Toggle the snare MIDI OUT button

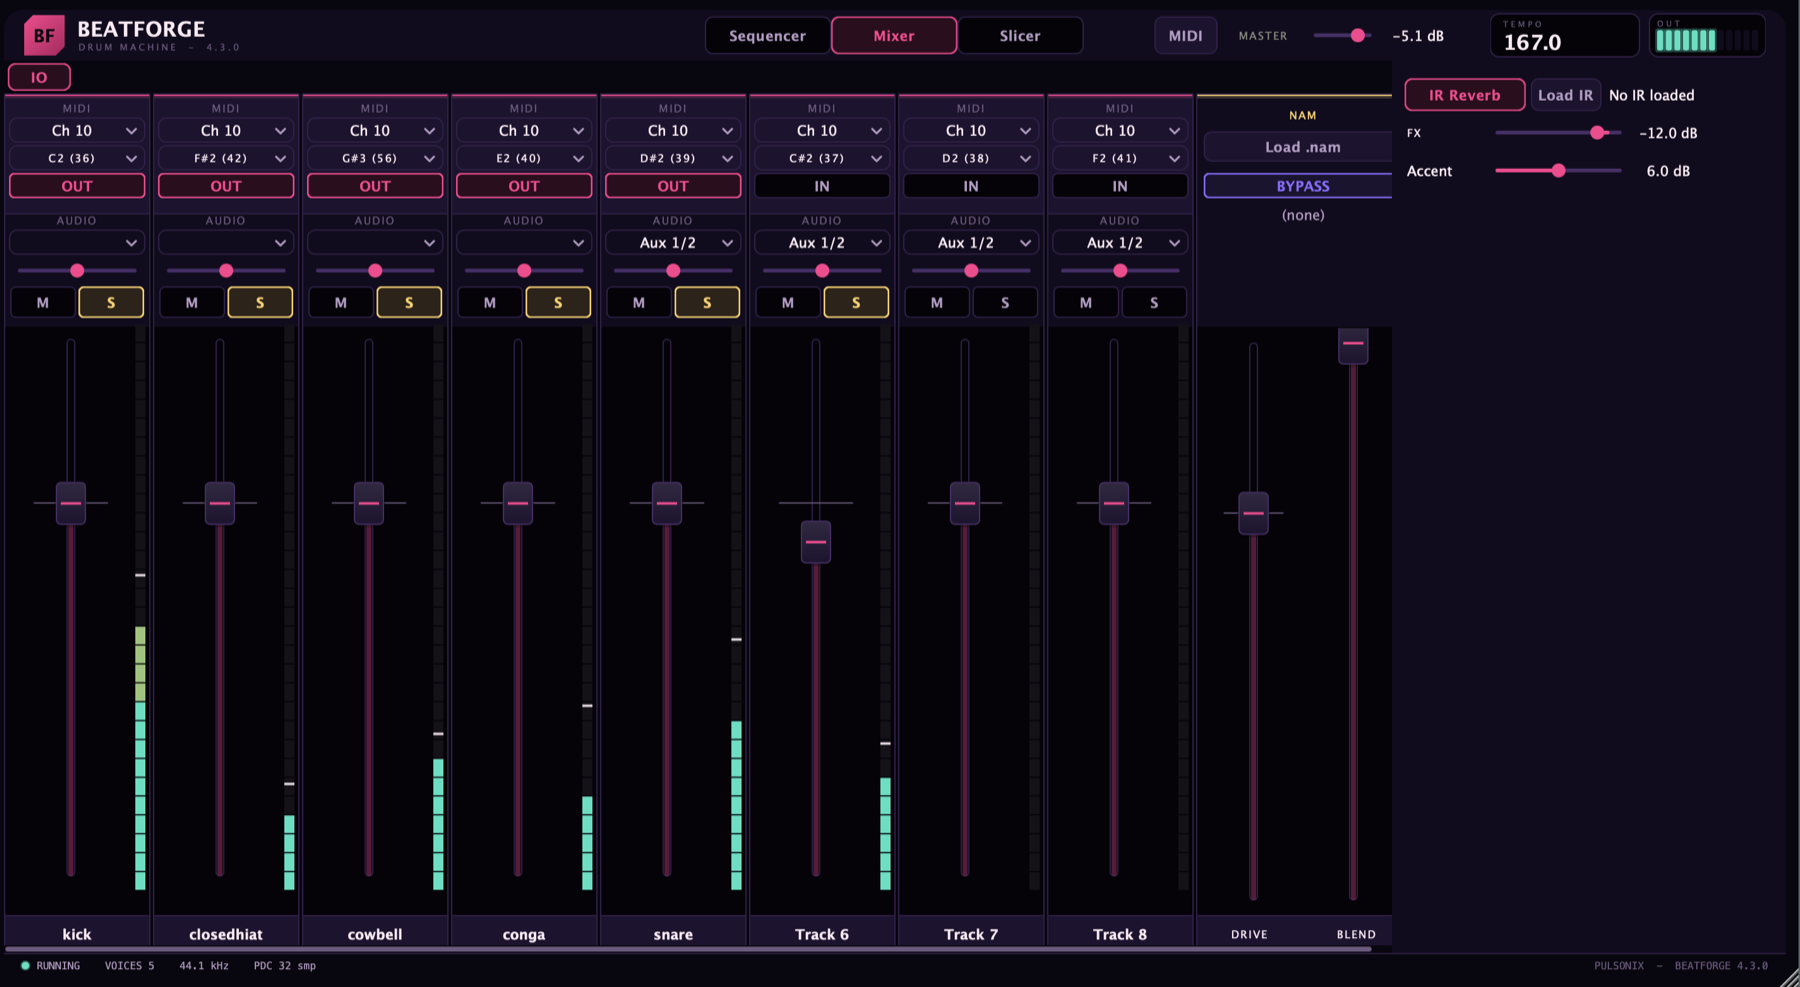pyautogui.click(x=673, y=186)
